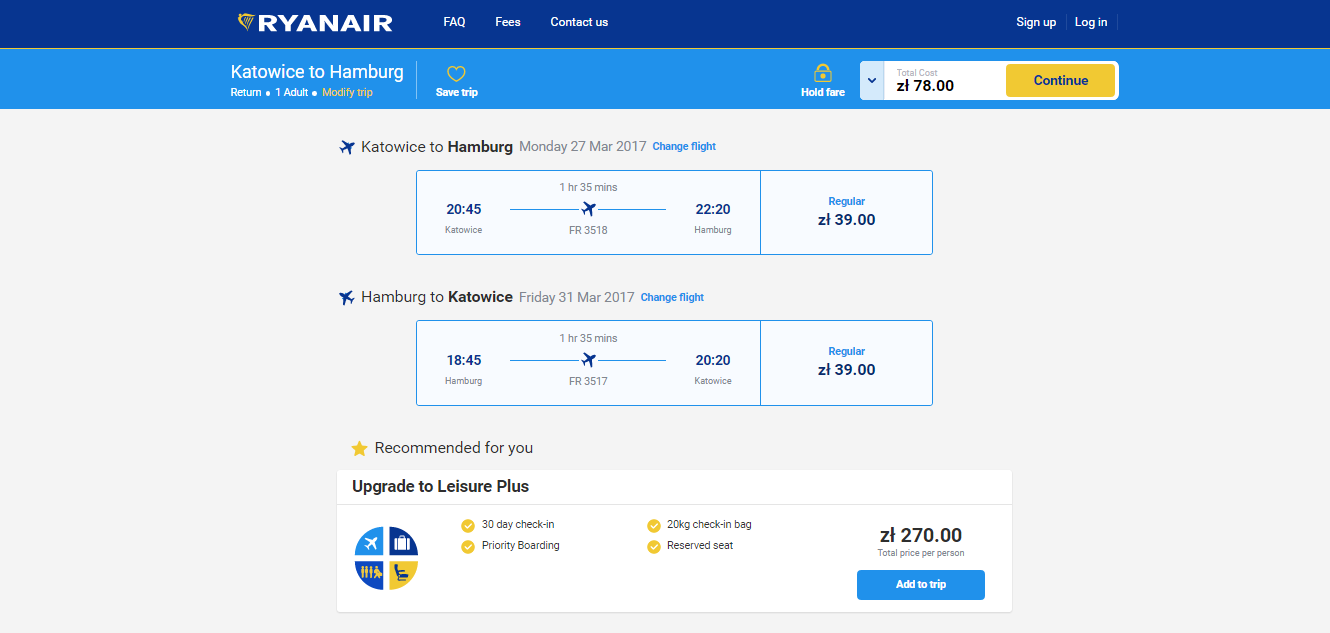Screen dimensions: 1330x633
Task: Select the Regular zł 39.00 fare for FR 3517
Action: coord(846,363)
